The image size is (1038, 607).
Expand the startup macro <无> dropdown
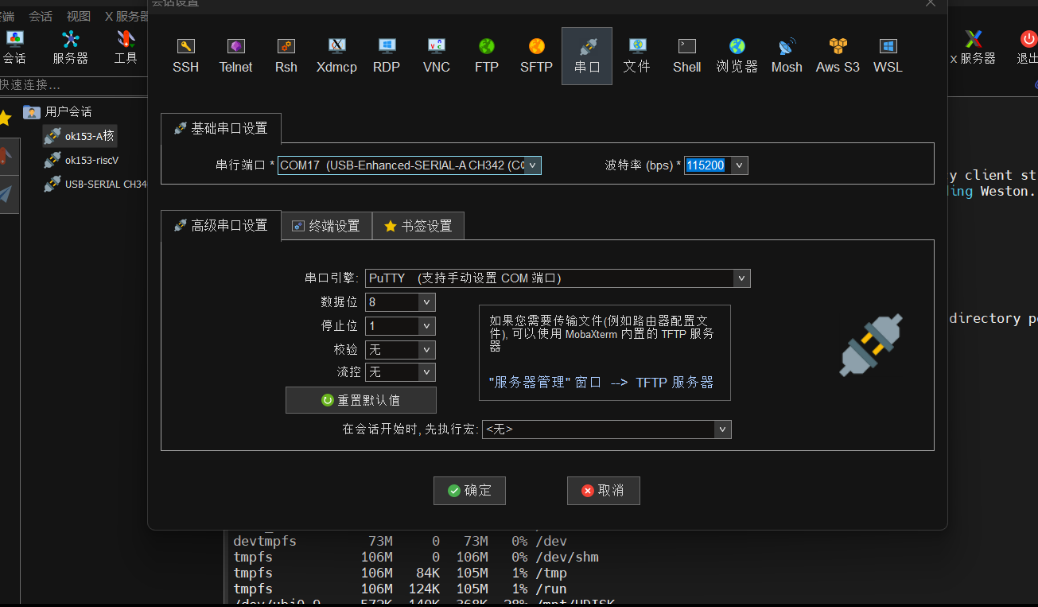[x=722, y=430]
